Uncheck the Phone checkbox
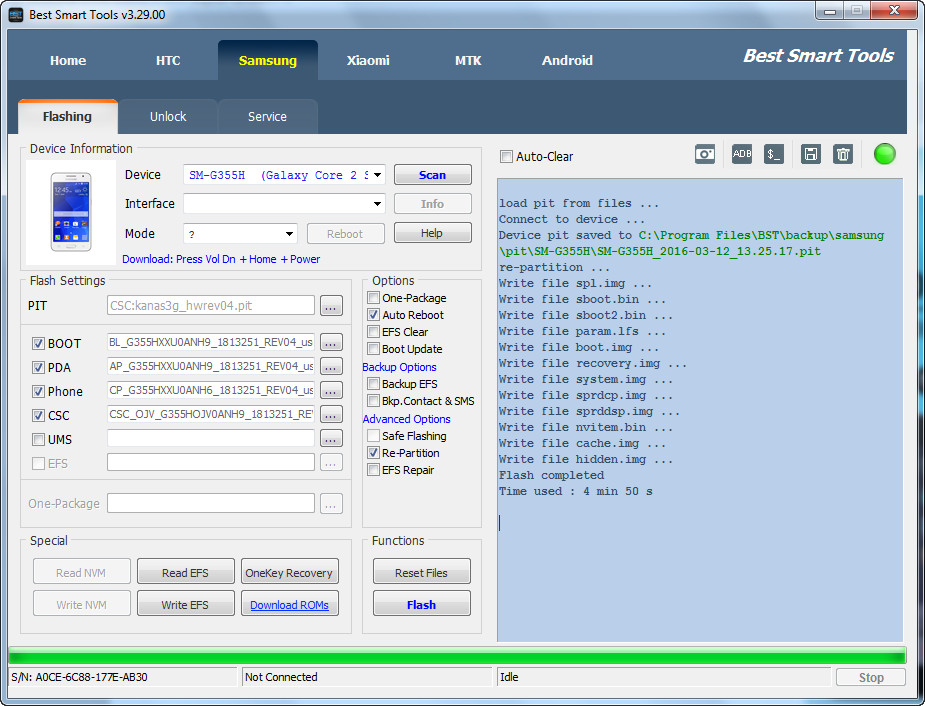925x706 pixels. [38, 391]
